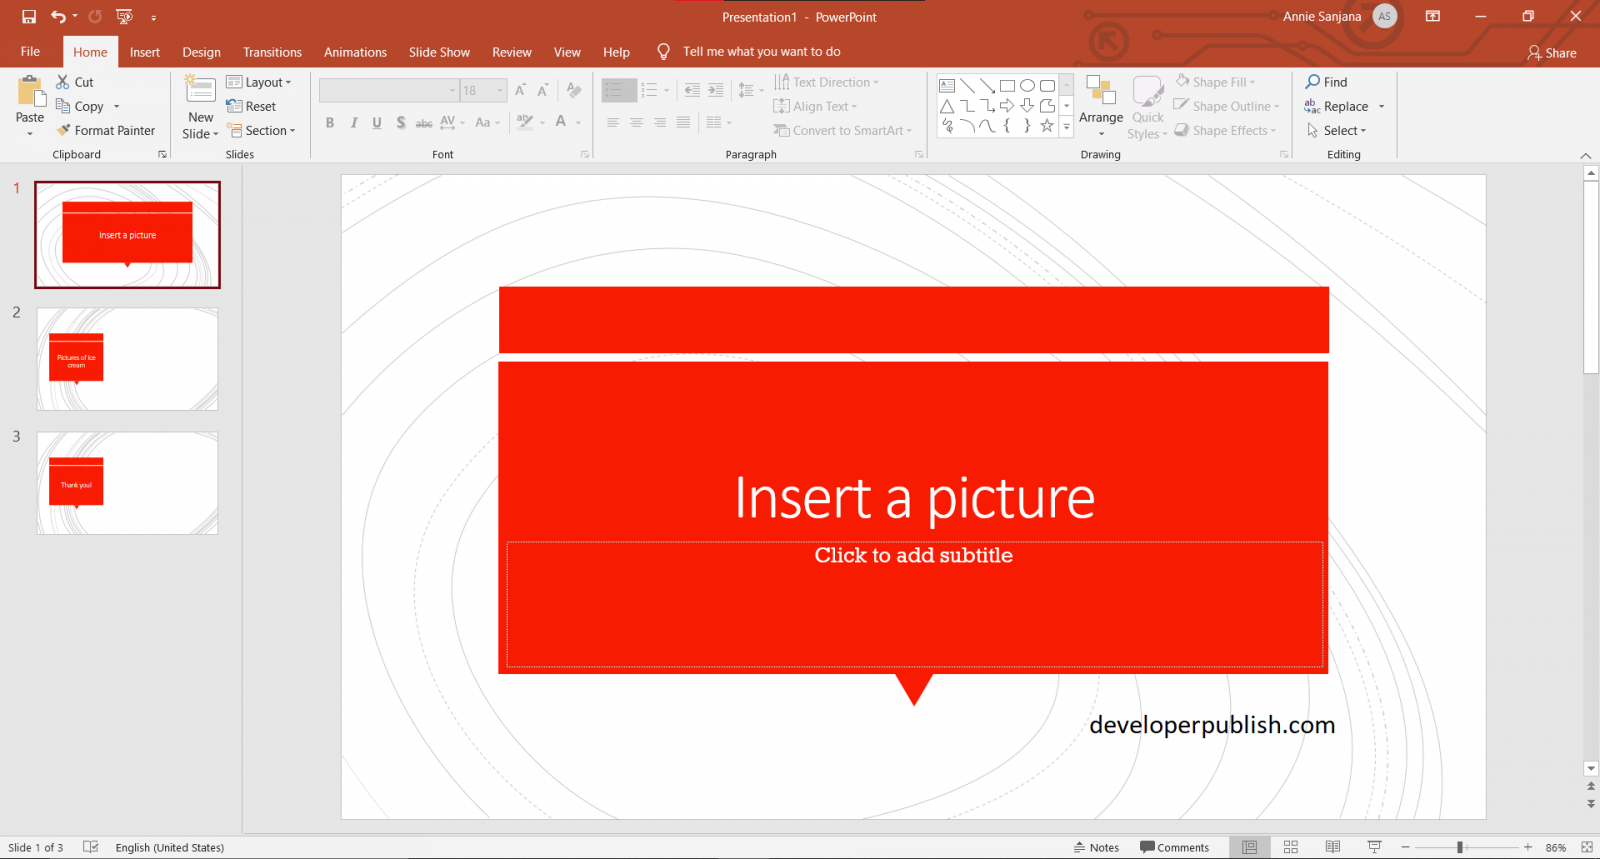Open the Section dropdown
This screenshot has height=859, width=1600.
(x=261, y=130)
